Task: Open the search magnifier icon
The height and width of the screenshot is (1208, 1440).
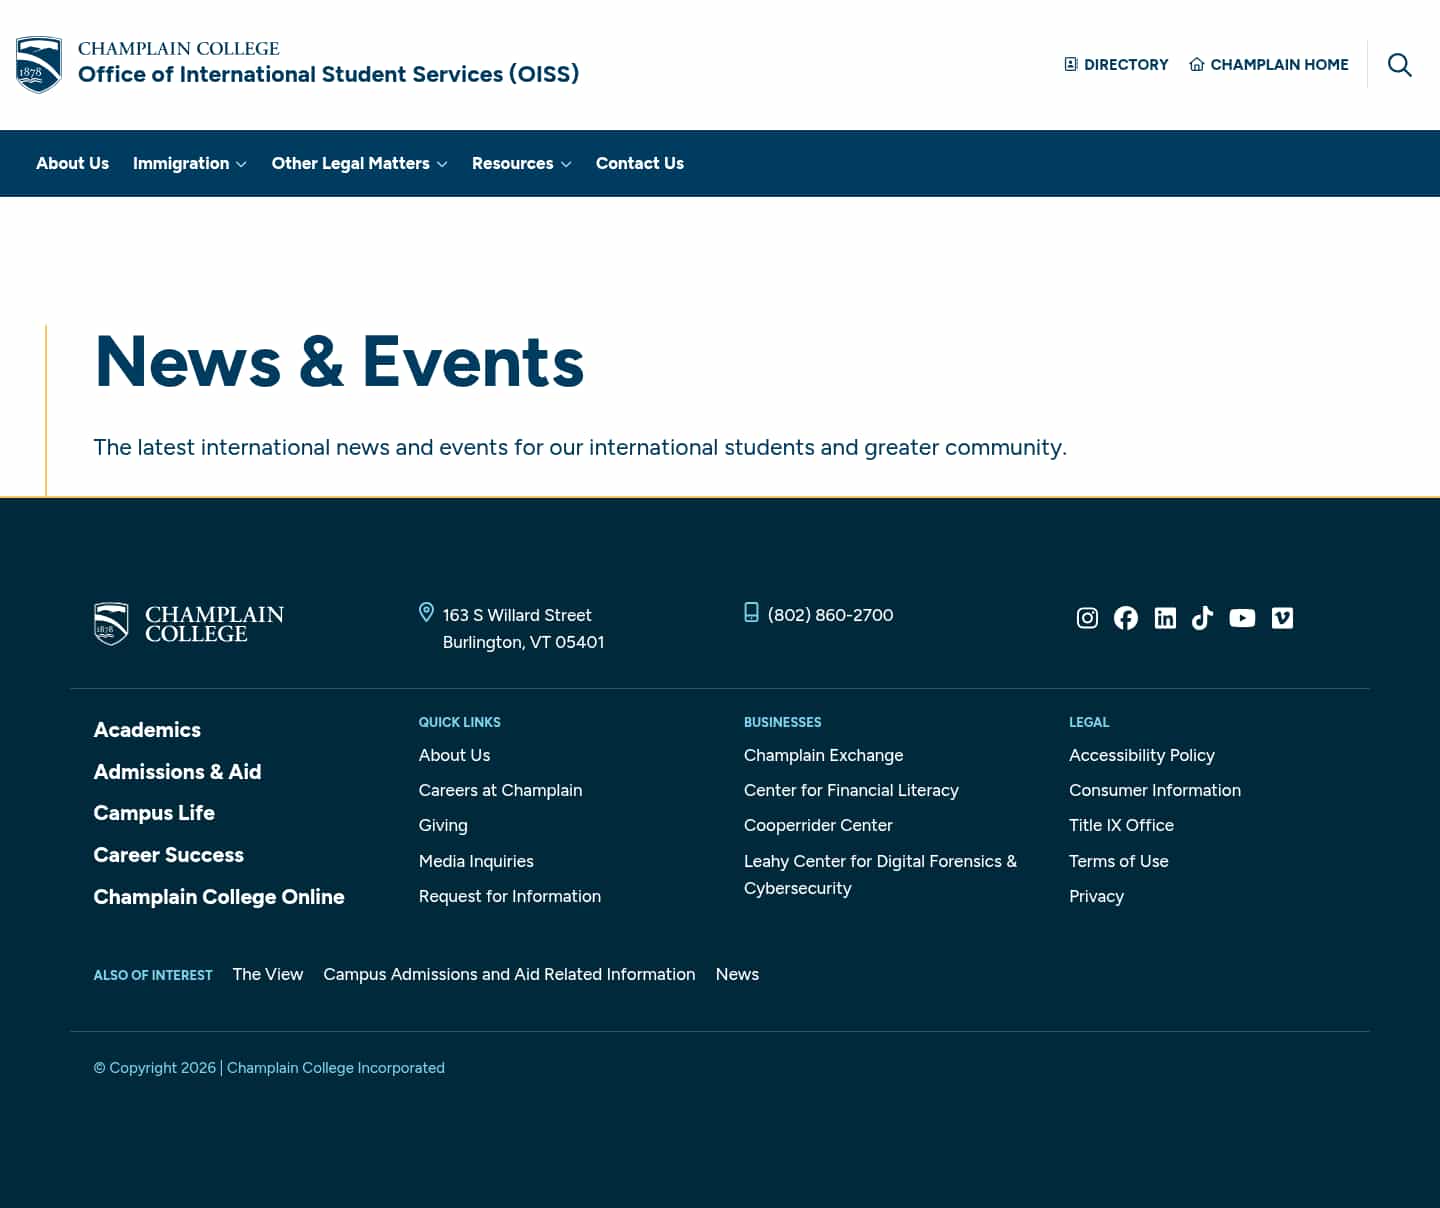Action: pyautogui.click(x=1400, y=65)
